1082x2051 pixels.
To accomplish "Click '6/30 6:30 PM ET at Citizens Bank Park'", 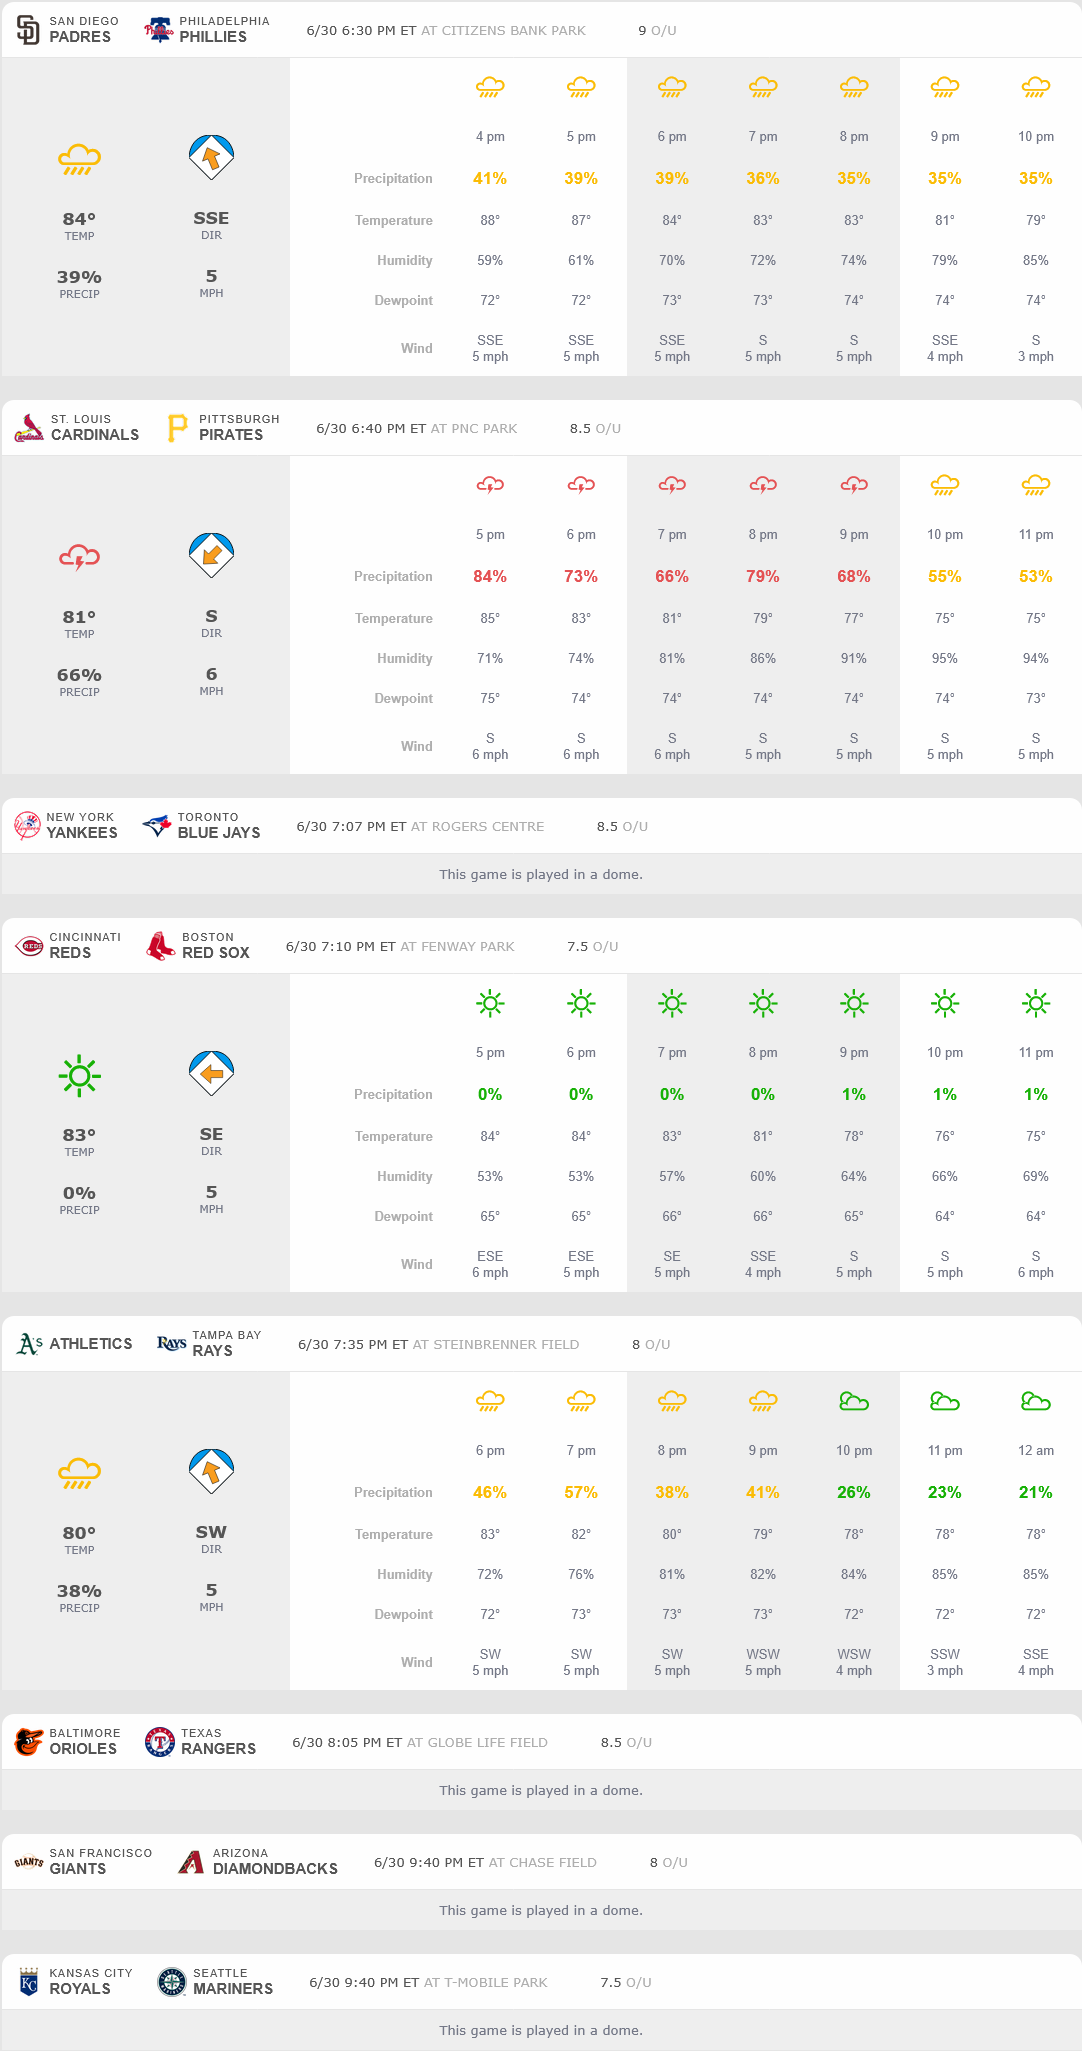I will click(x=446, y=31).
